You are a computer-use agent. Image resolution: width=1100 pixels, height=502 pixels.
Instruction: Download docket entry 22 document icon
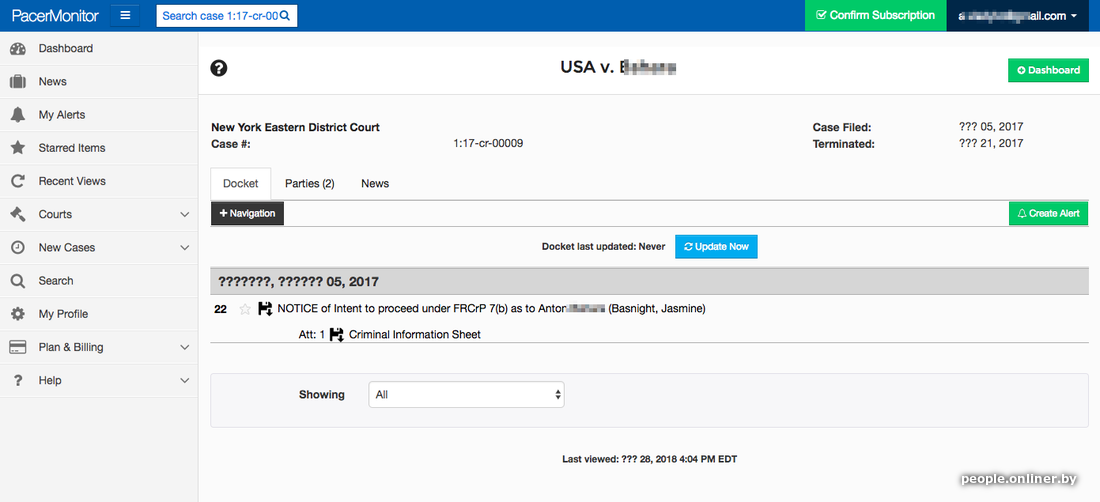(x=265, y=308)
